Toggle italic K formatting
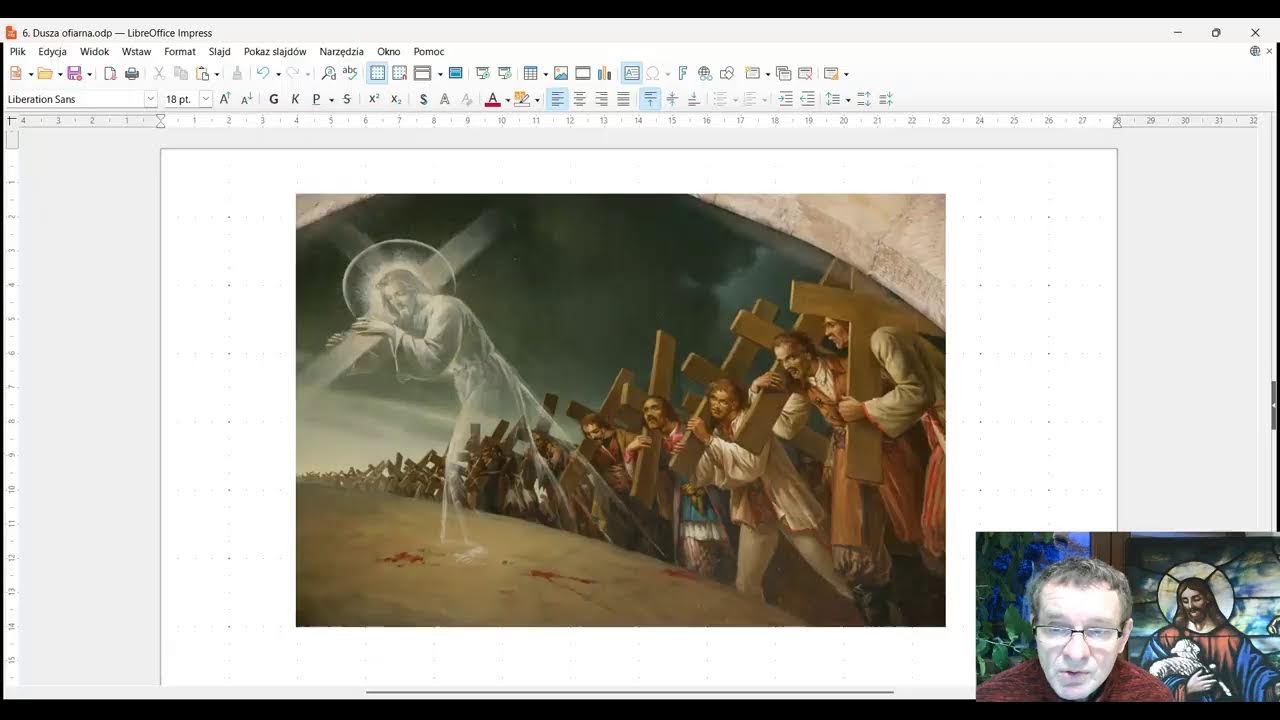1280x720 pixels. coord(295,99)
